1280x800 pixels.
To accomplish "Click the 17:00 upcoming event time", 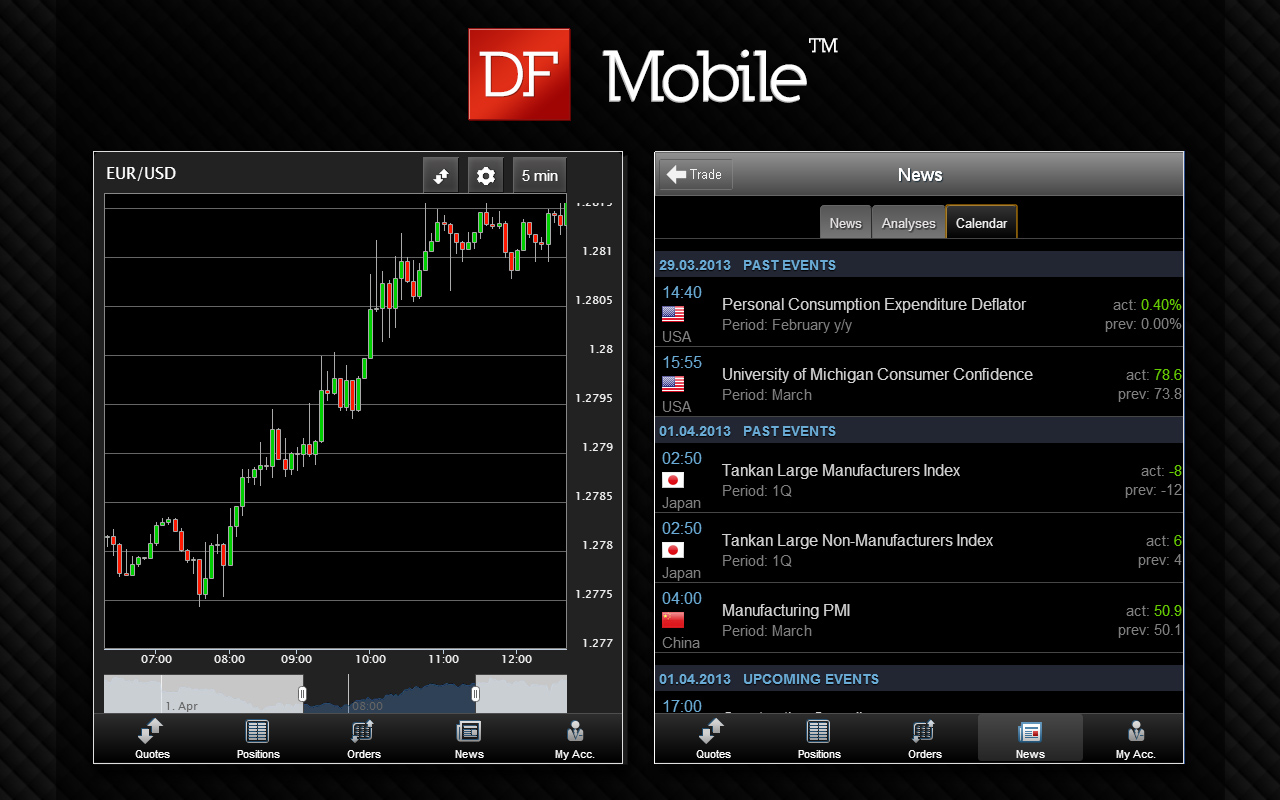I will (x=682, y=705).
